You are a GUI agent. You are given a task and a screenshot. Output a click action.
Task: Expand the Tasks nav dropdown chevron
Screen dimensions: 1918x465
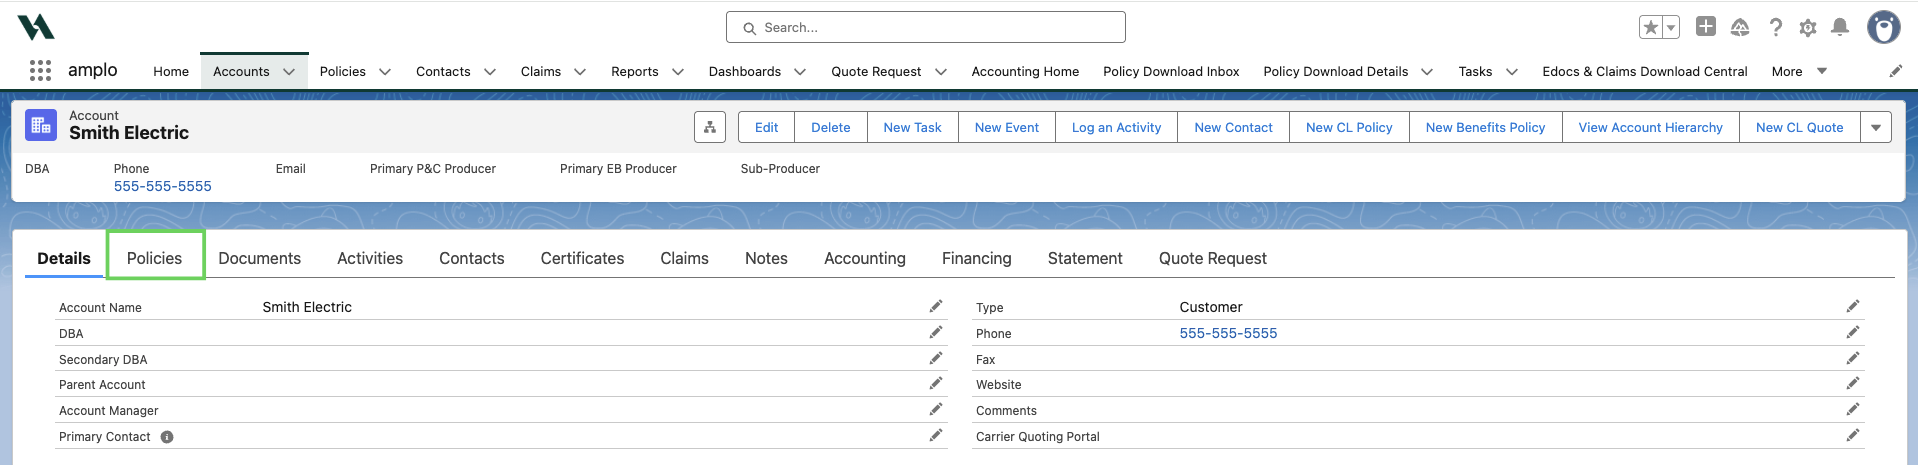(x=1512, y=72)
